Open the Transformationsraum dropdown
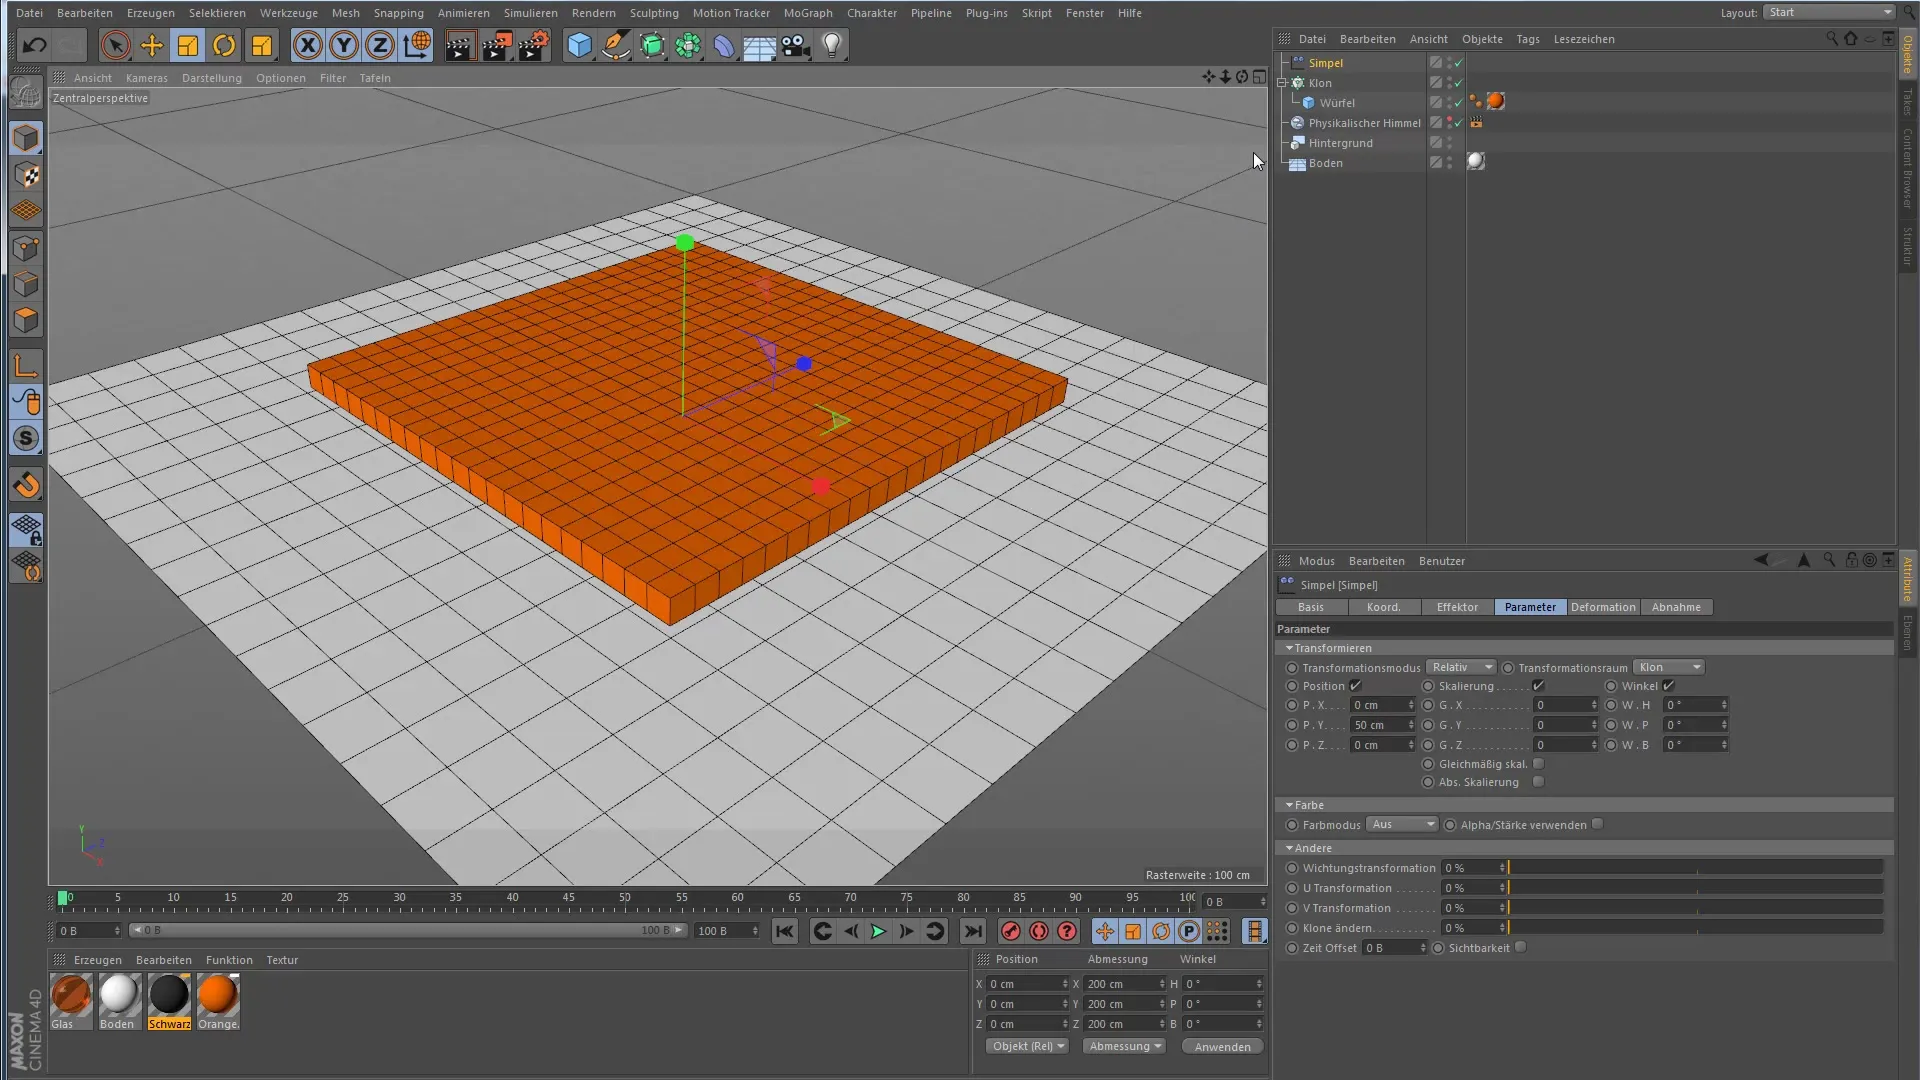 click(1669, 667)
